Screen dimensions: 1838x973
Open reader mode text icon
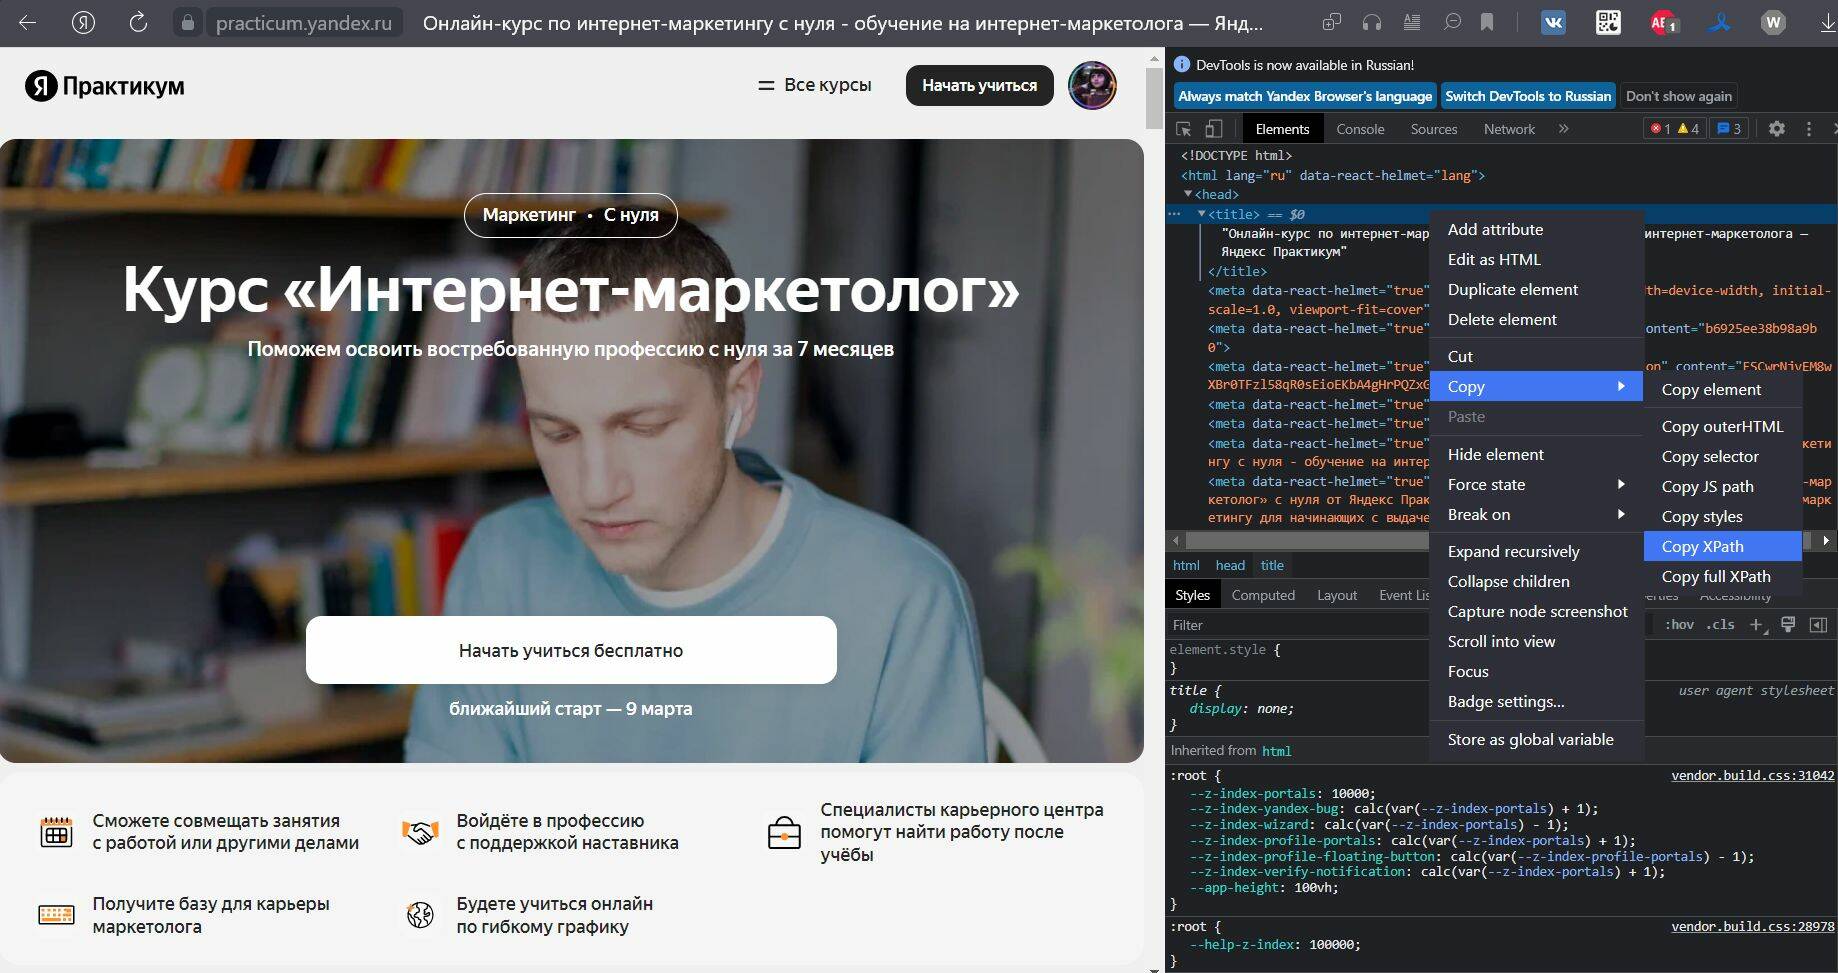pyautogui.click(x=1412, y=22)
